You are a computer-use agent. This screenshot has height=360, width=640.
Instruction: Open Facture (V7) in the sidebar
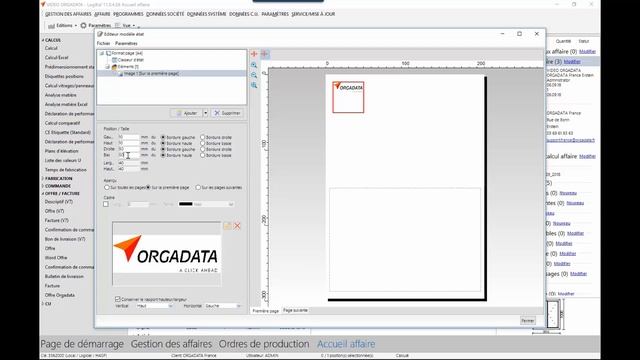tap(57, 220)
